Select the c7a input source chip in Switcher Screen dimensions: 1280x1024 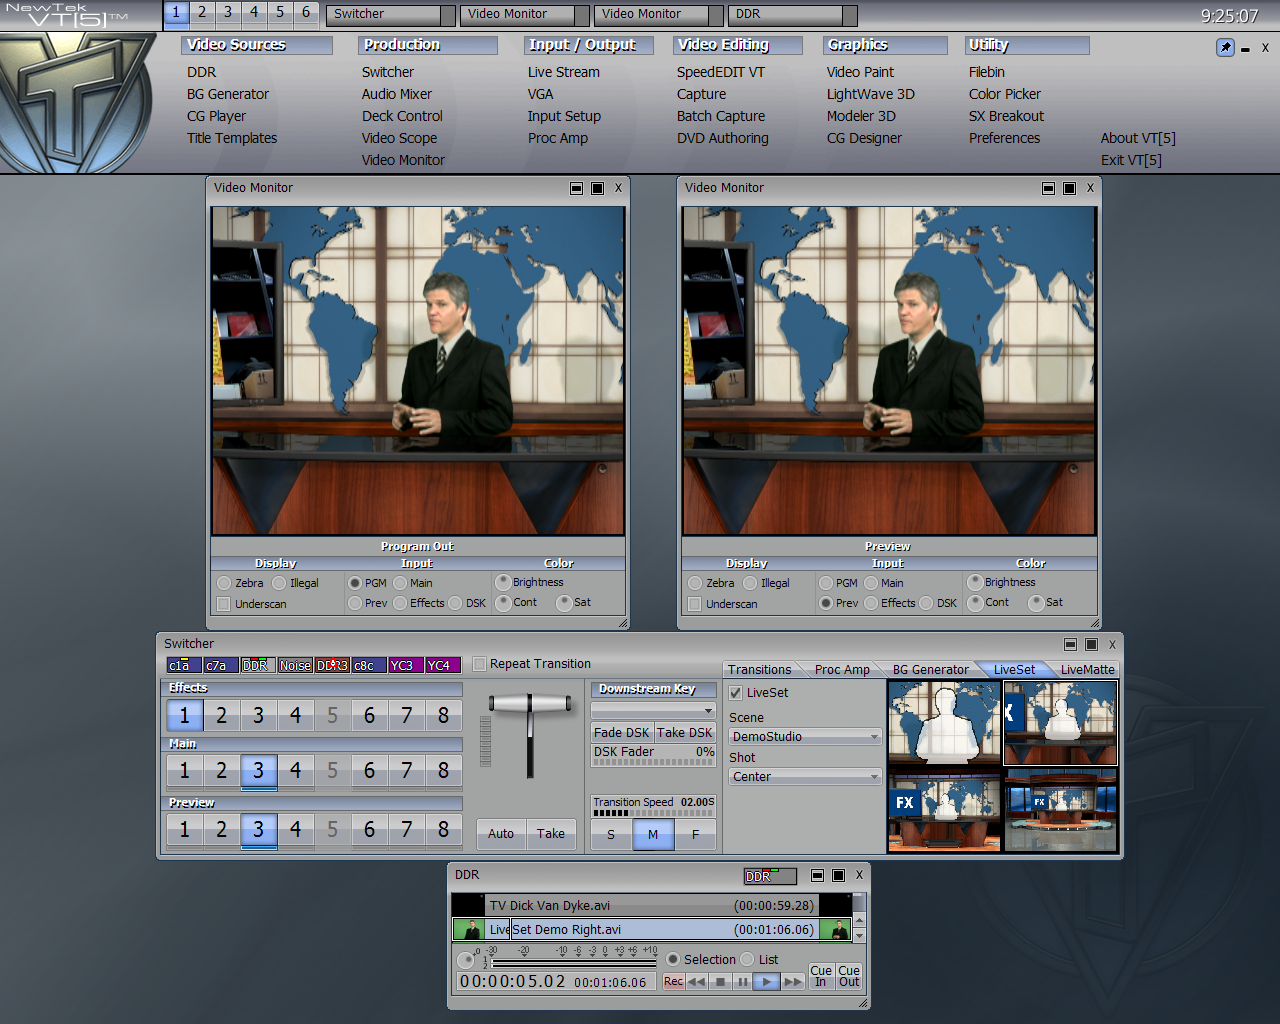(221, 665)
